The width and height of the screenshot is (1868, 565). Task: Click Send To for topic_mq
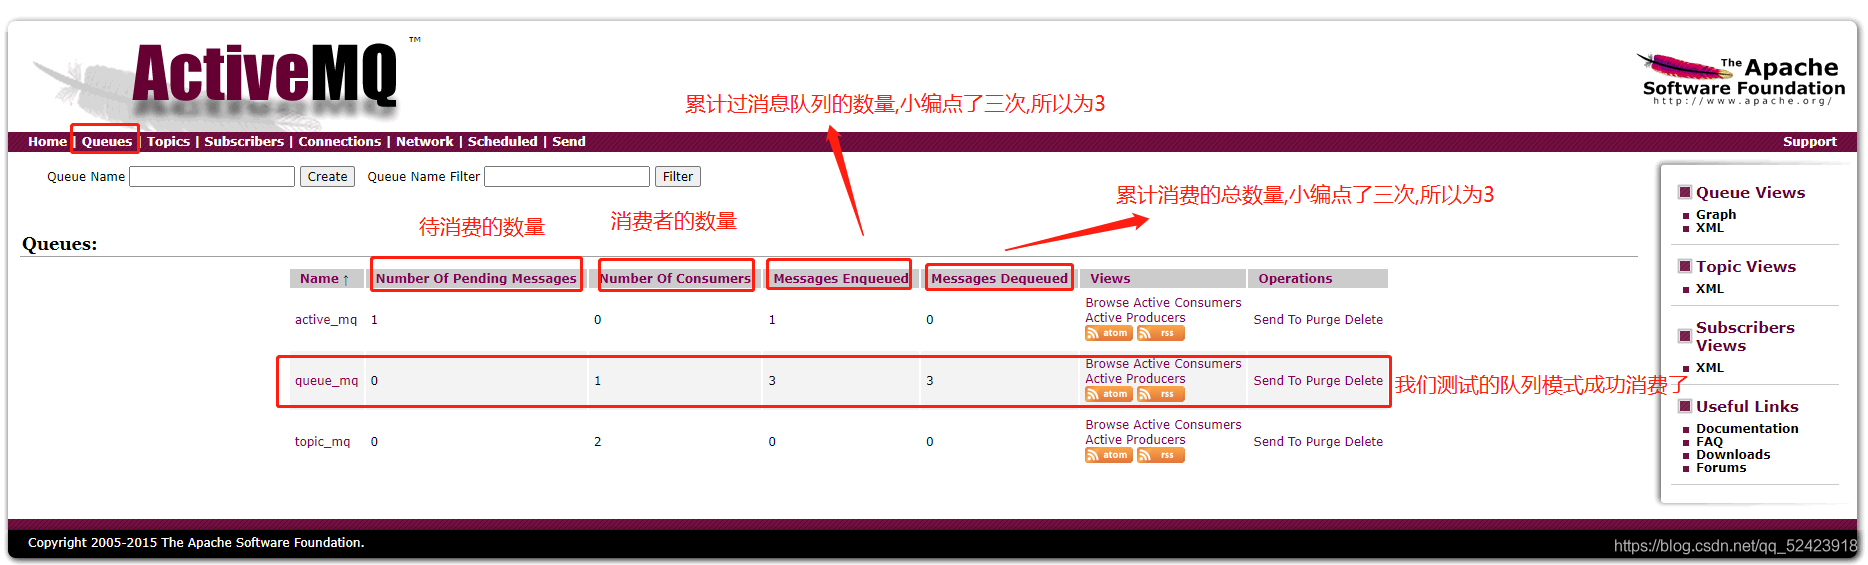[x=1277, y=442]
